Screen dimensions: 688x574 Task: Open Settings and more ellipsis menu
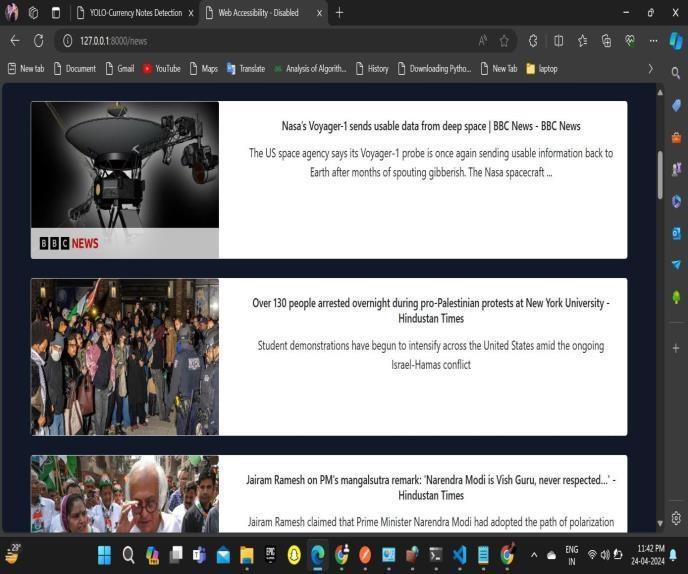[x=653, y=41]
